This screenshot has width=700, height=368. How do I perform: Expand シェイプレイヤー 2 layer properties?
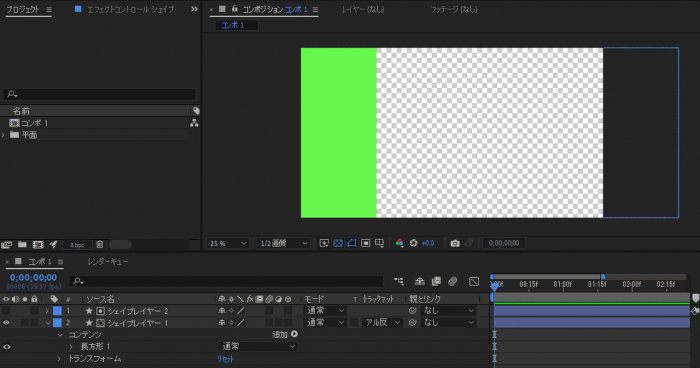pyautogui.click(x=47, y=311)
